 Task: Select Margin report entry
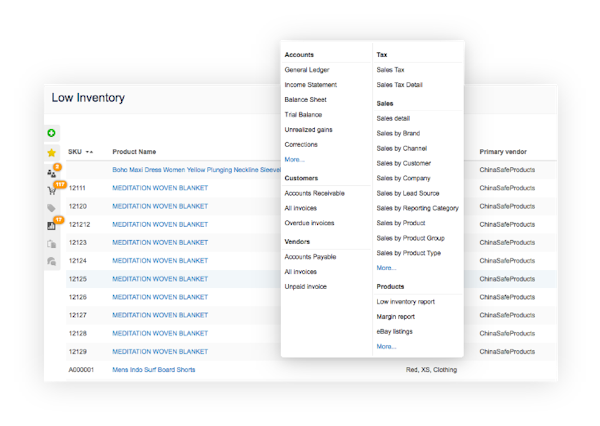tap(395, 317)
